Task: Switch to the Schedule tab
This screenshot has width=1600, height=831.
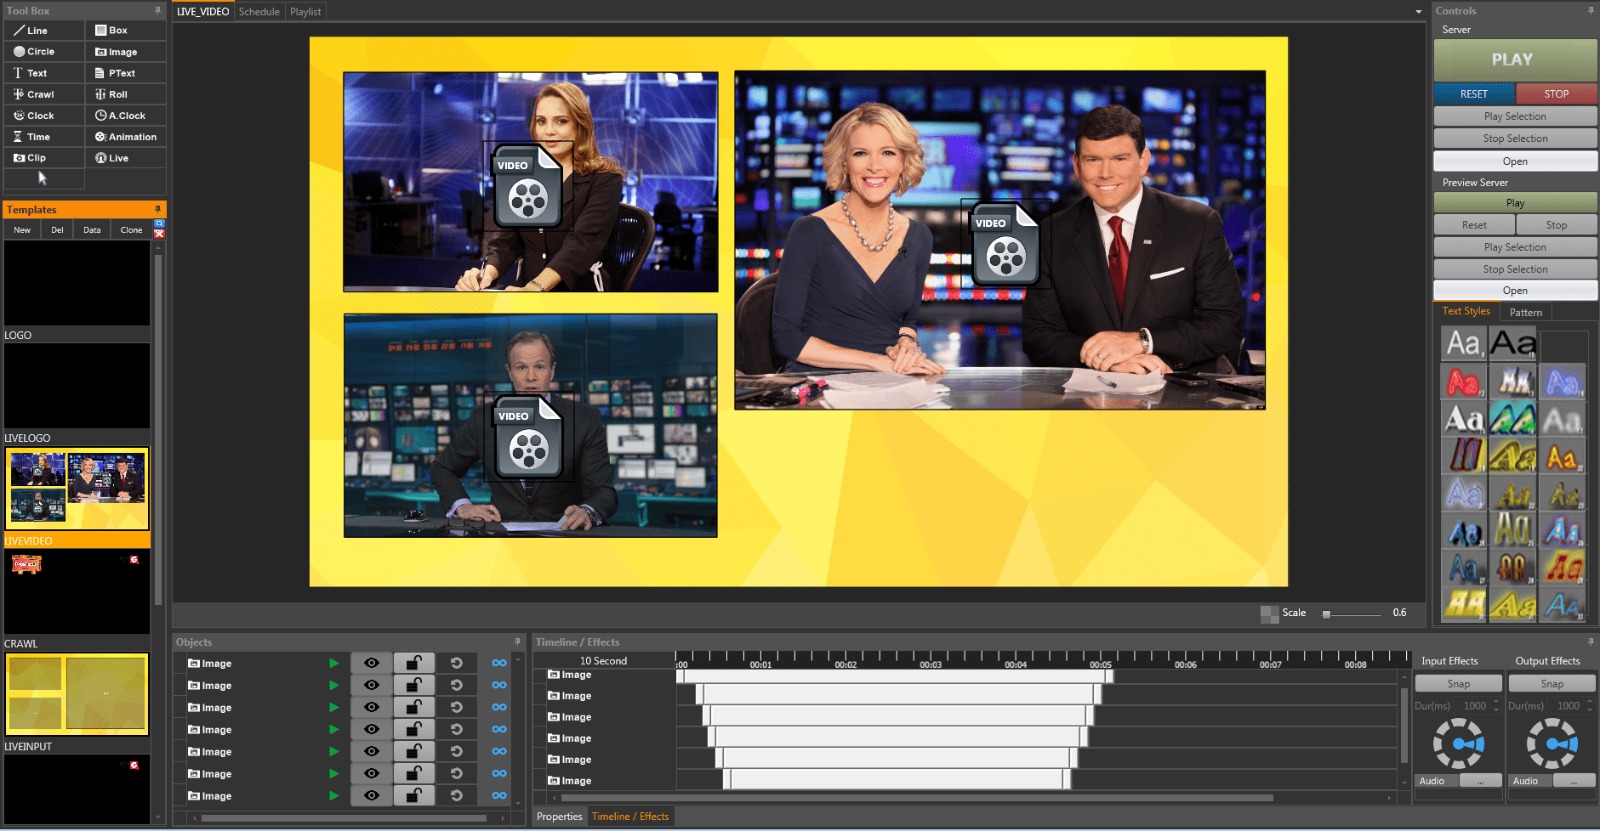Action: (259, 12)
